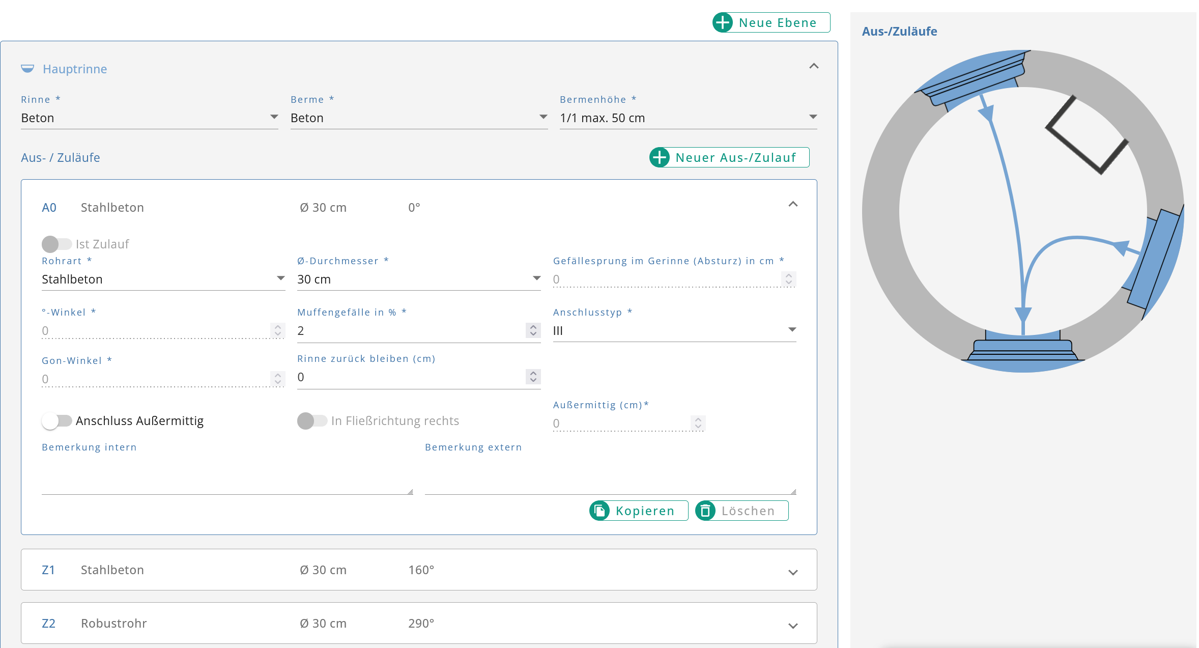This screenshot has height=648, width=1199.
Task: Click the Gefällesprung im Gerinne field
Action: click(x=674, y=279)
